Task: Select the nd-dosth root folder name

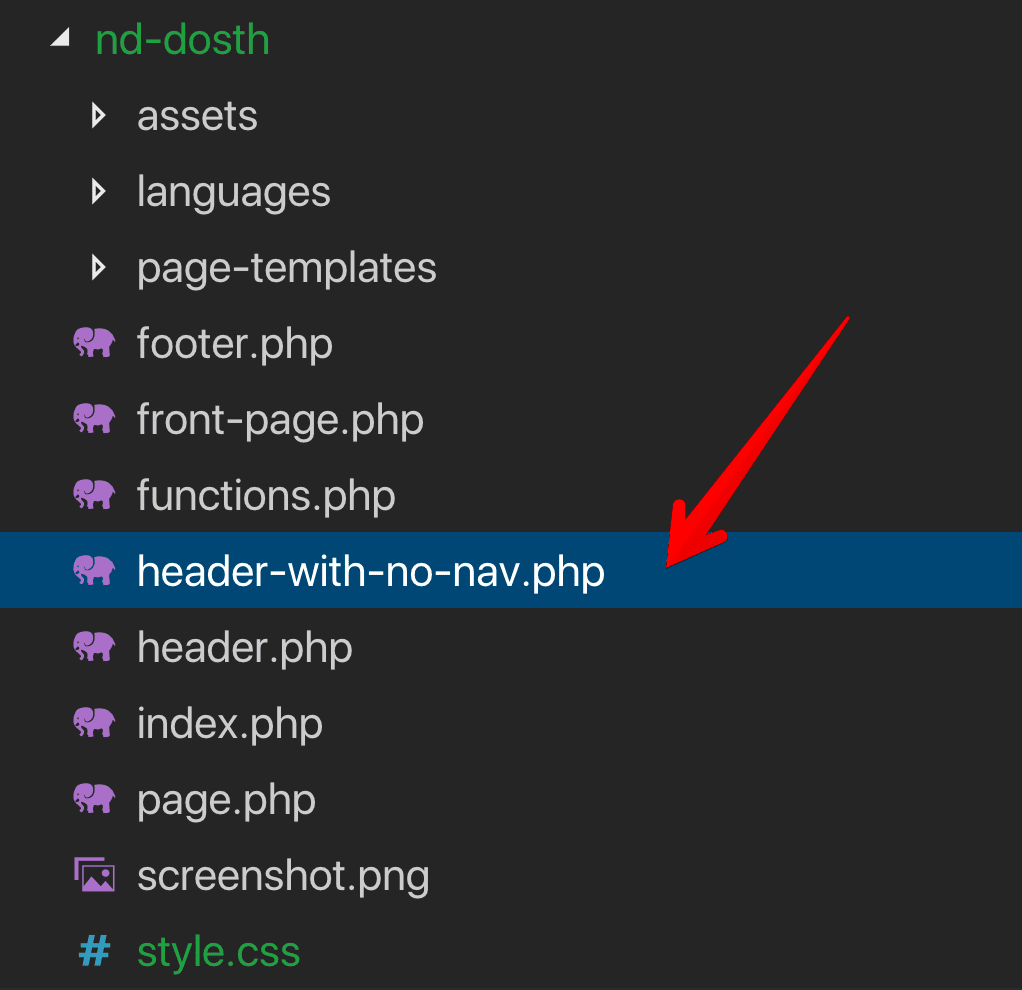Action: point(182,39)
